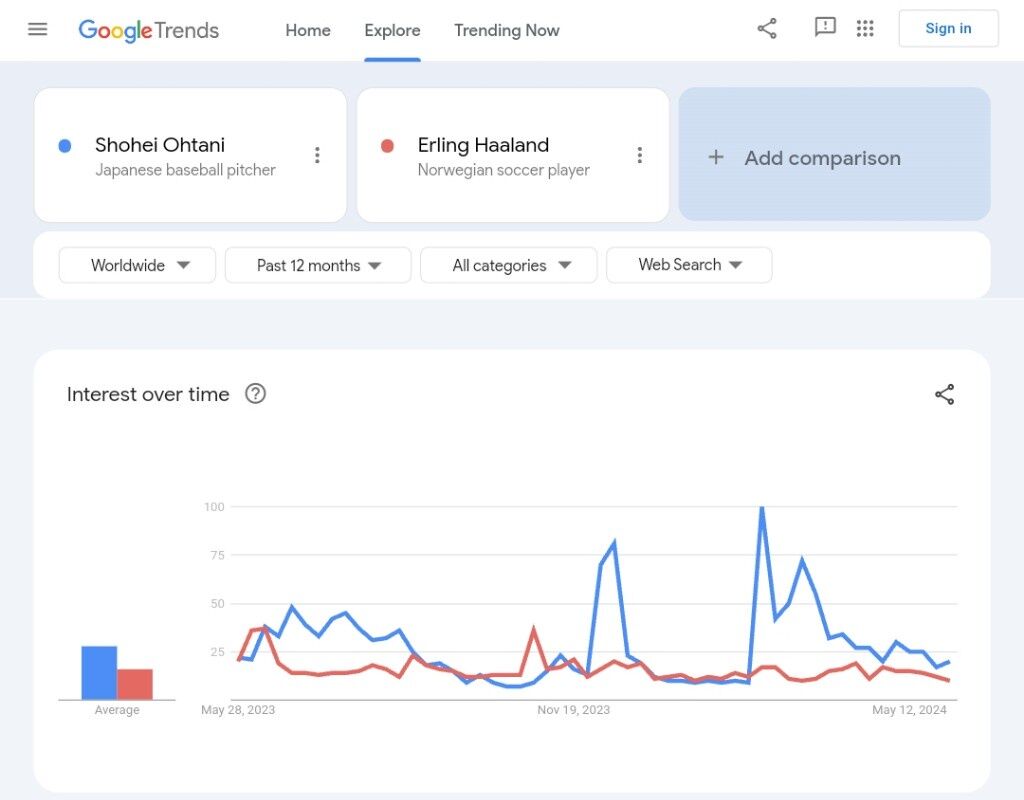This screenshot has width=1024, height=800.
Task: Open the send feedback icon
Action: [x=825, y=28]
